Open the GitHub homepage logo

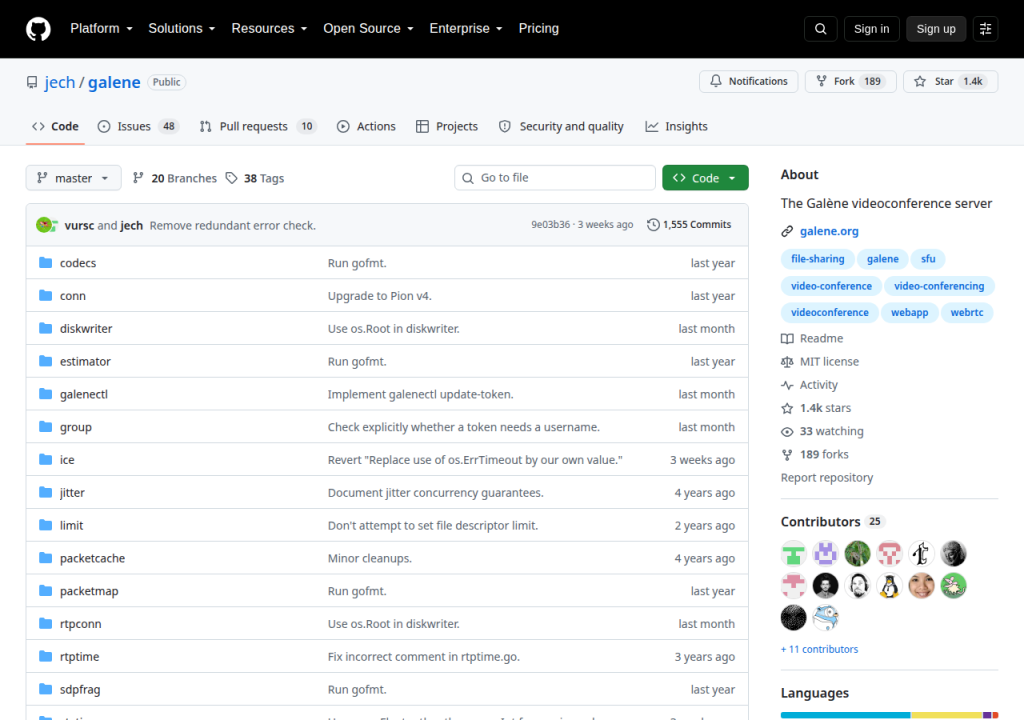[38, 29]
